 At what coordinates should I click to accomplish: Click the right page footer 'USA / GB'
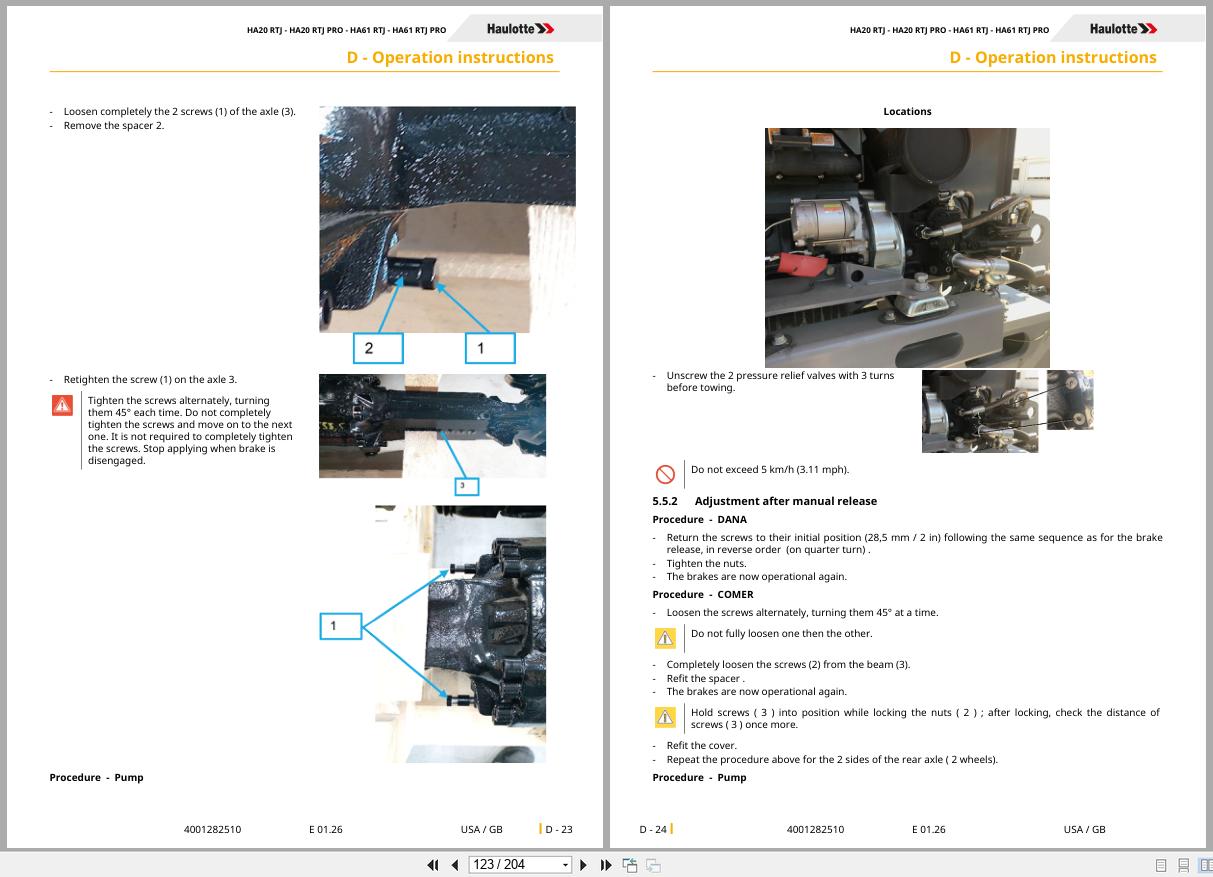pyautogui.click(x=1084, y=830)
